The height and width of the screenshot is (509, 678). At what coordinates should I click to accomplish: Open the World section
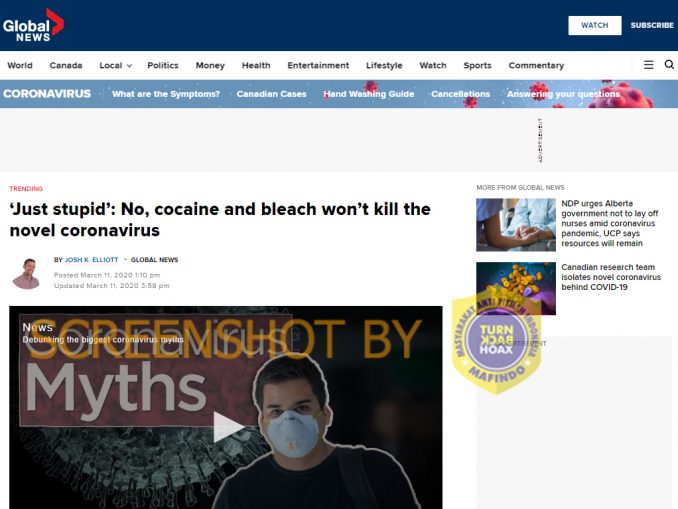(x=20, y=65)
